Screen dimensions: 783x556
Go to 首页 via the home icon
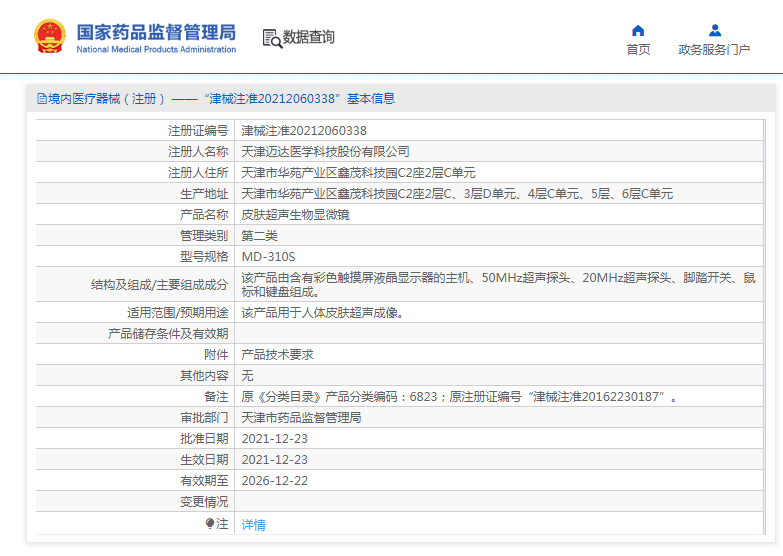click(638, 31)
